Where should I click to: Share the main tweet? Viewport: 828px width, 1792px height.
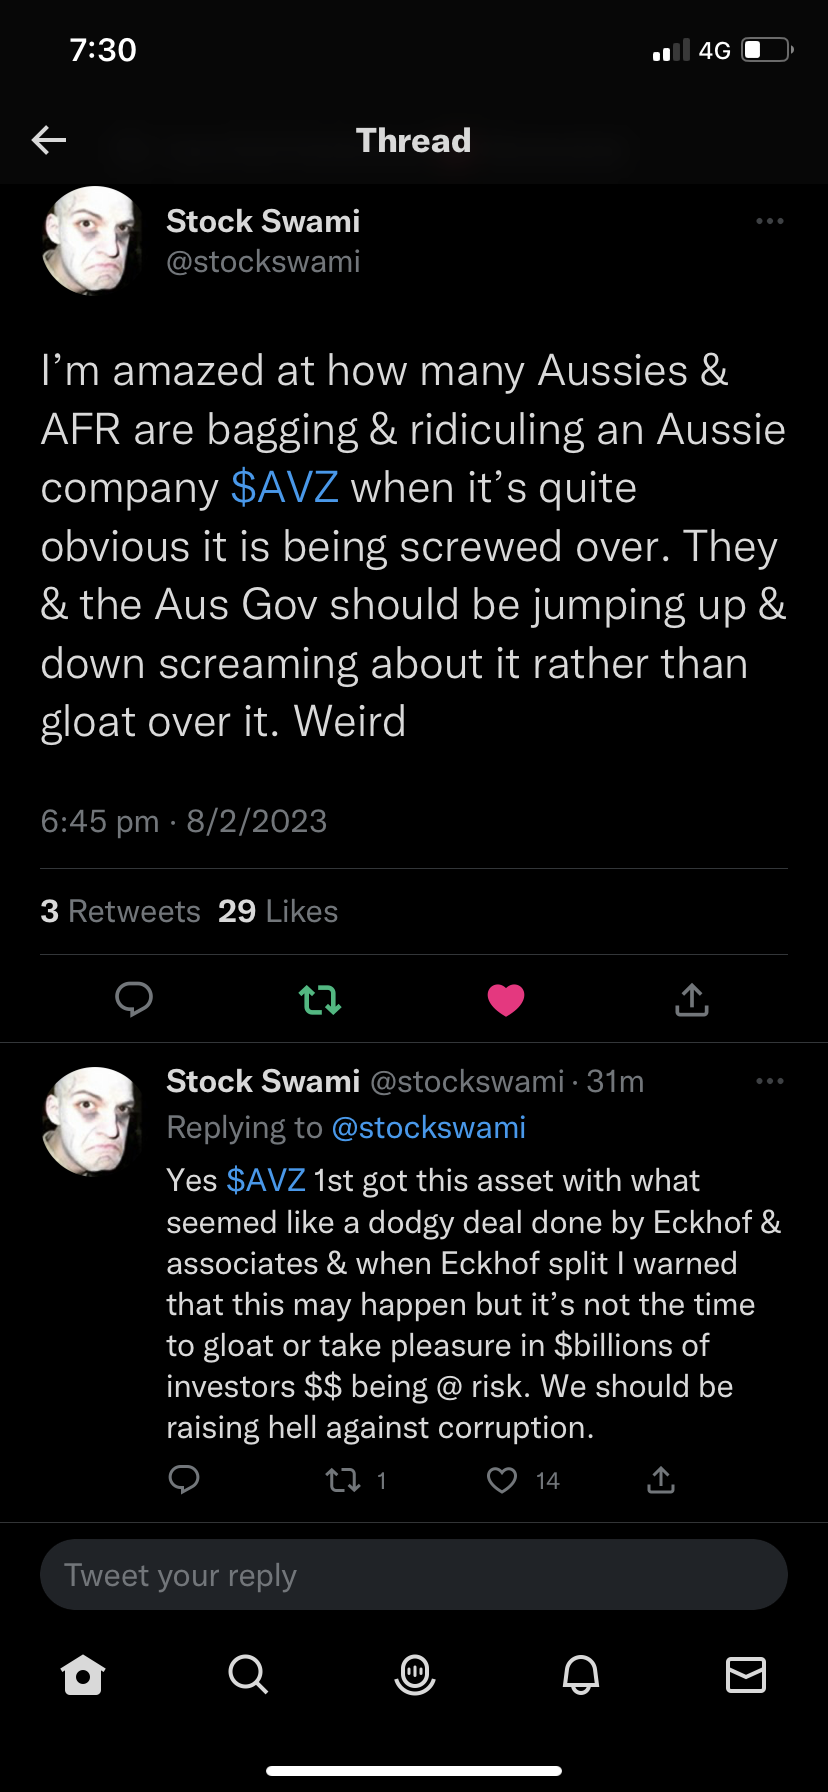point(692,999)
